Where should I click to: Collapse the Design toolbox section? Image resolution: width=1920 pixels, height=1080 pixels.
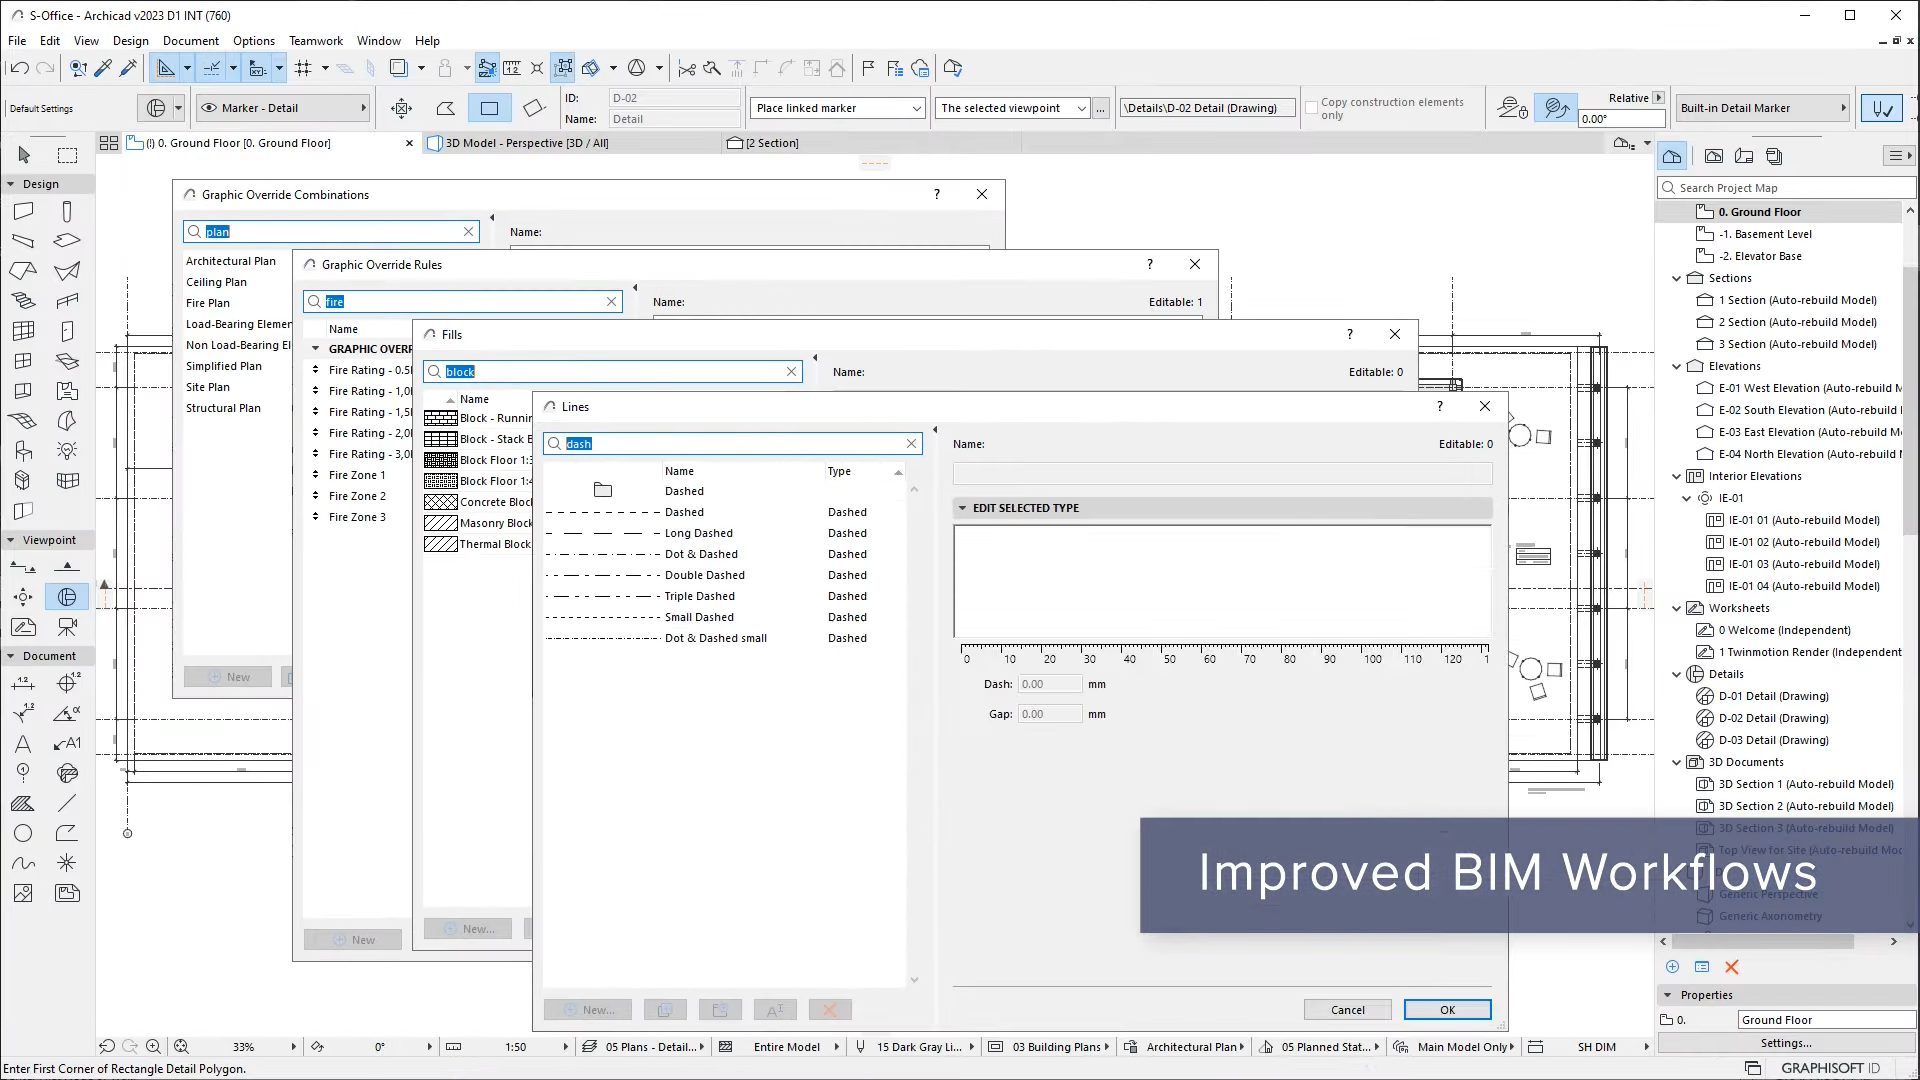click(11, 184)
